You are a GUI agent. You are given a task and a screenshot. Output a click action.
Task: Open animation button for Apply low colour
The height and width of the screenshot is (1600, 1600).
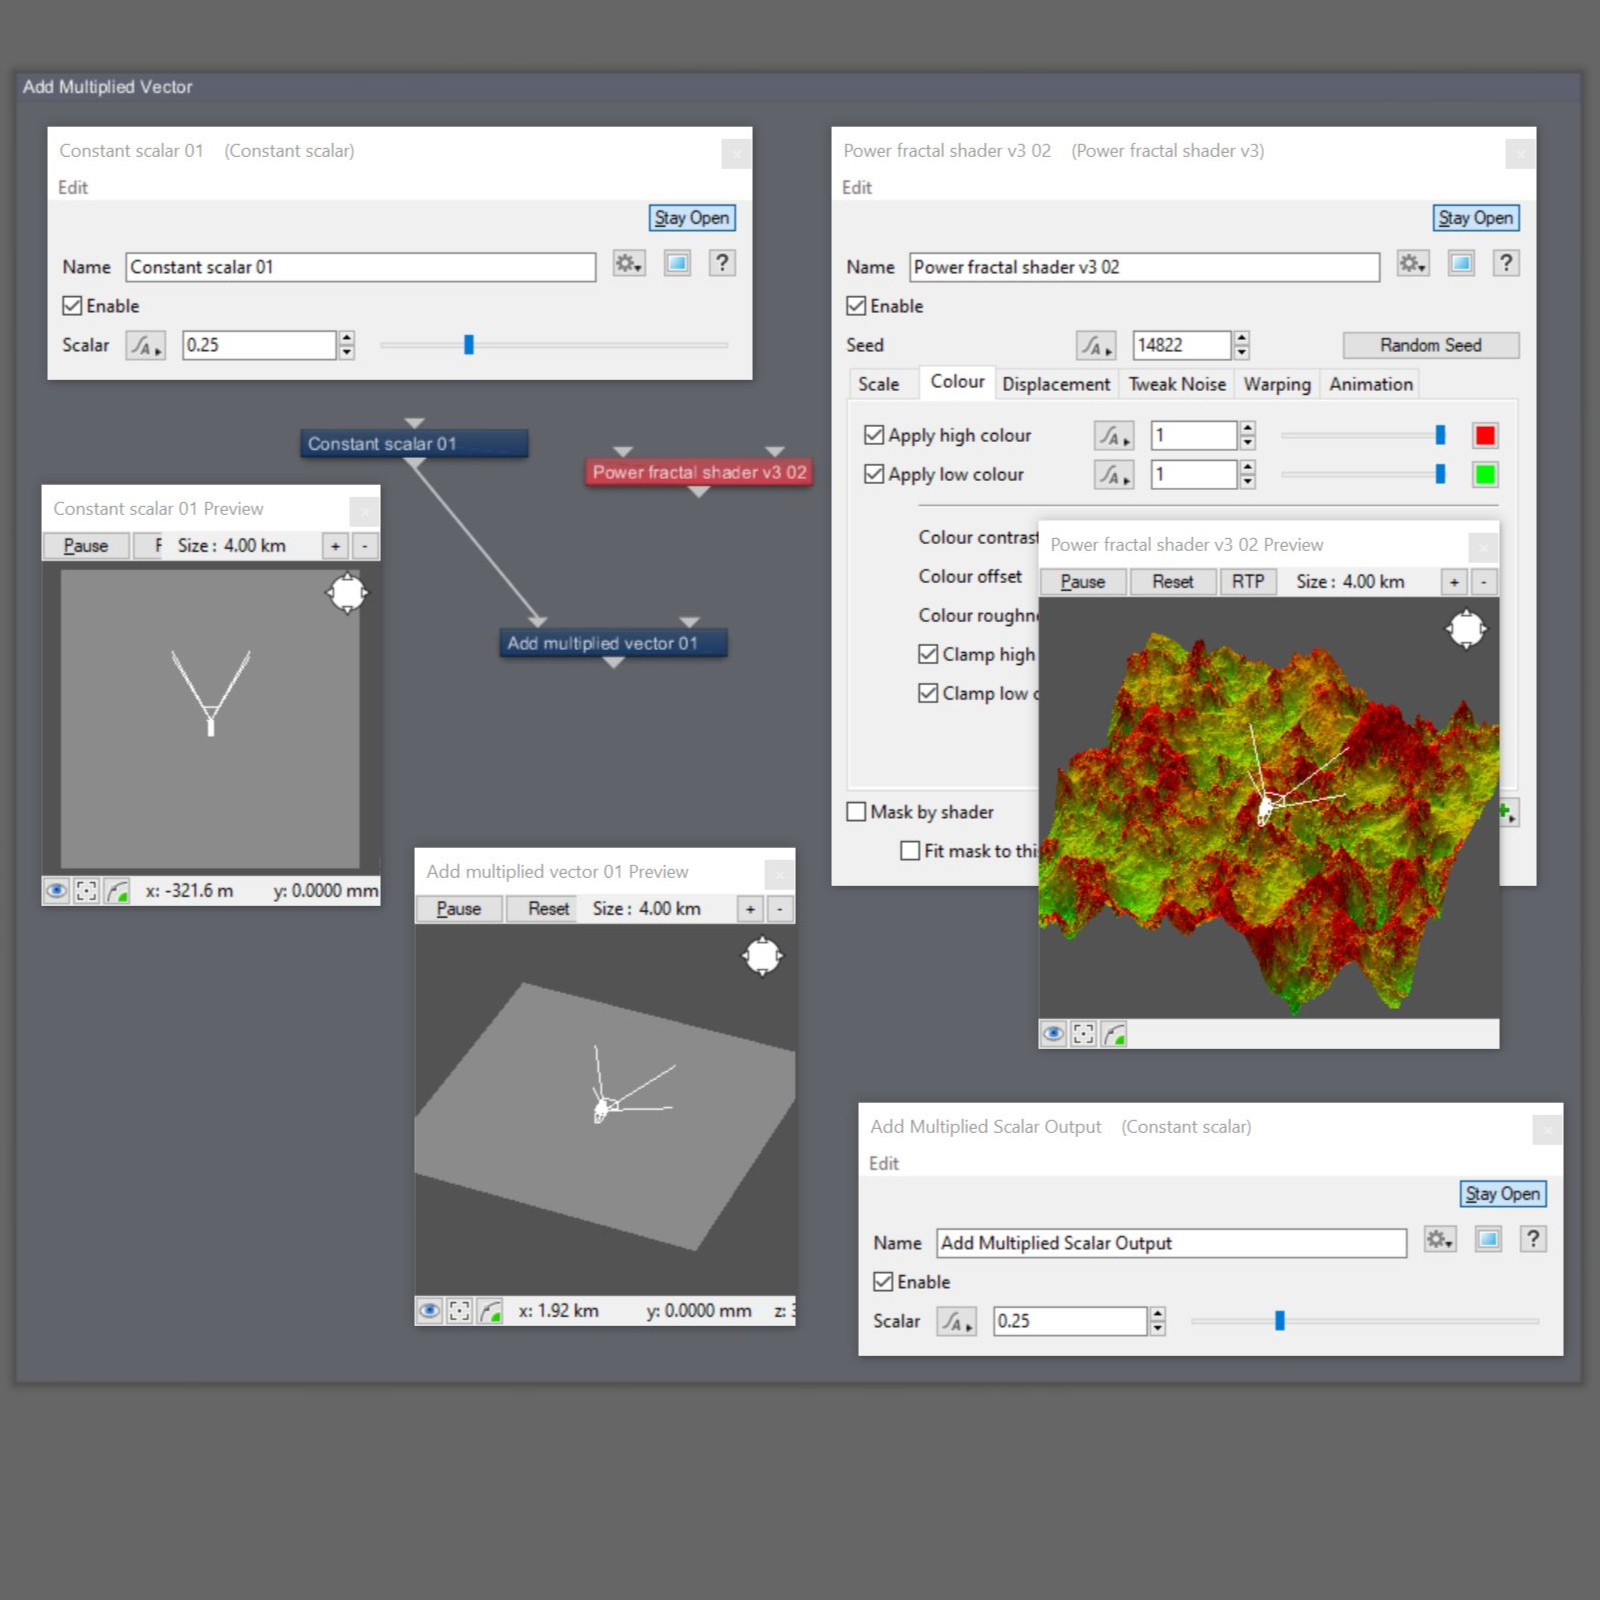coord(1113,475)
